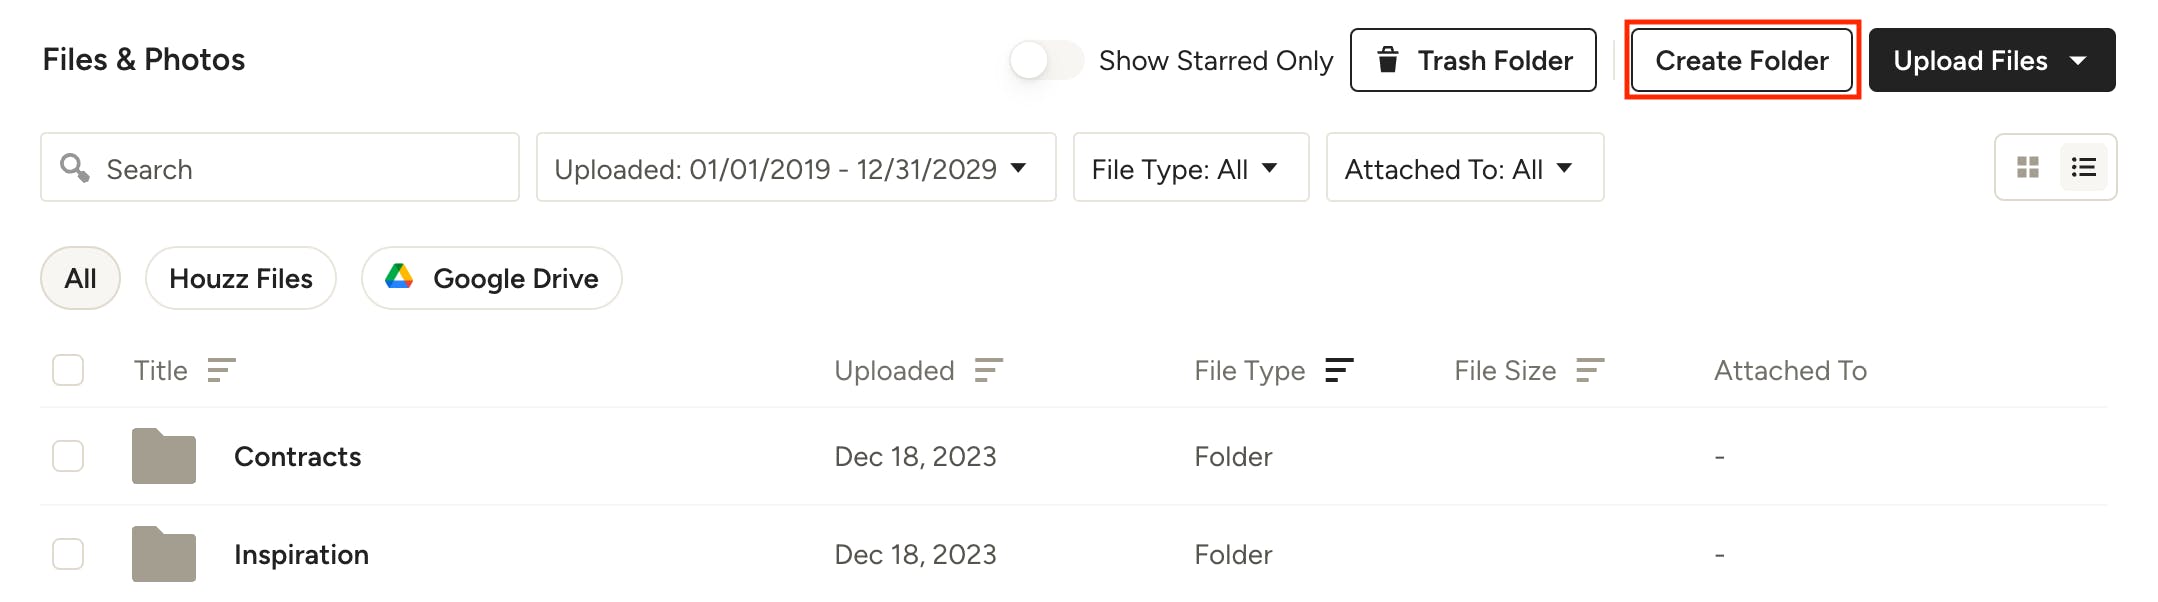
Task: Switch to grid view layout
Action: pos(2027,167)
